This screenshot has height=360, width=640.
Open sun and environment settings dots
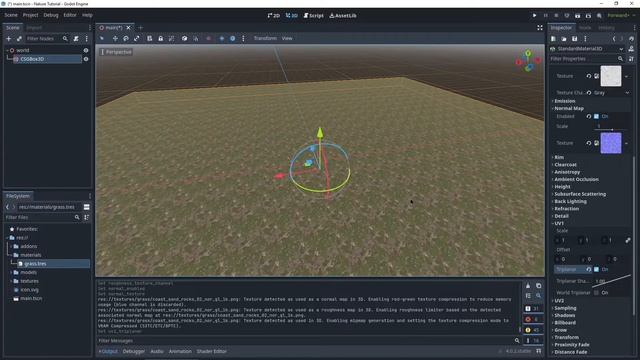click(x=243, y=38)
